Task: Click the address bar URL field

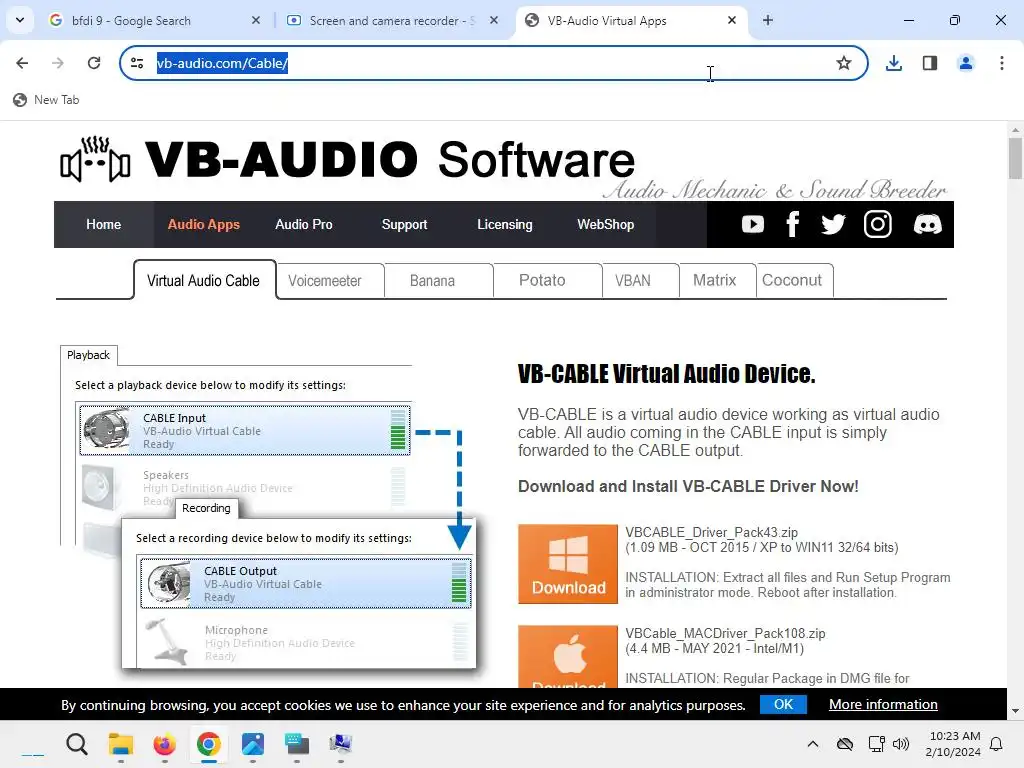Action: click(x=494, y=63)
